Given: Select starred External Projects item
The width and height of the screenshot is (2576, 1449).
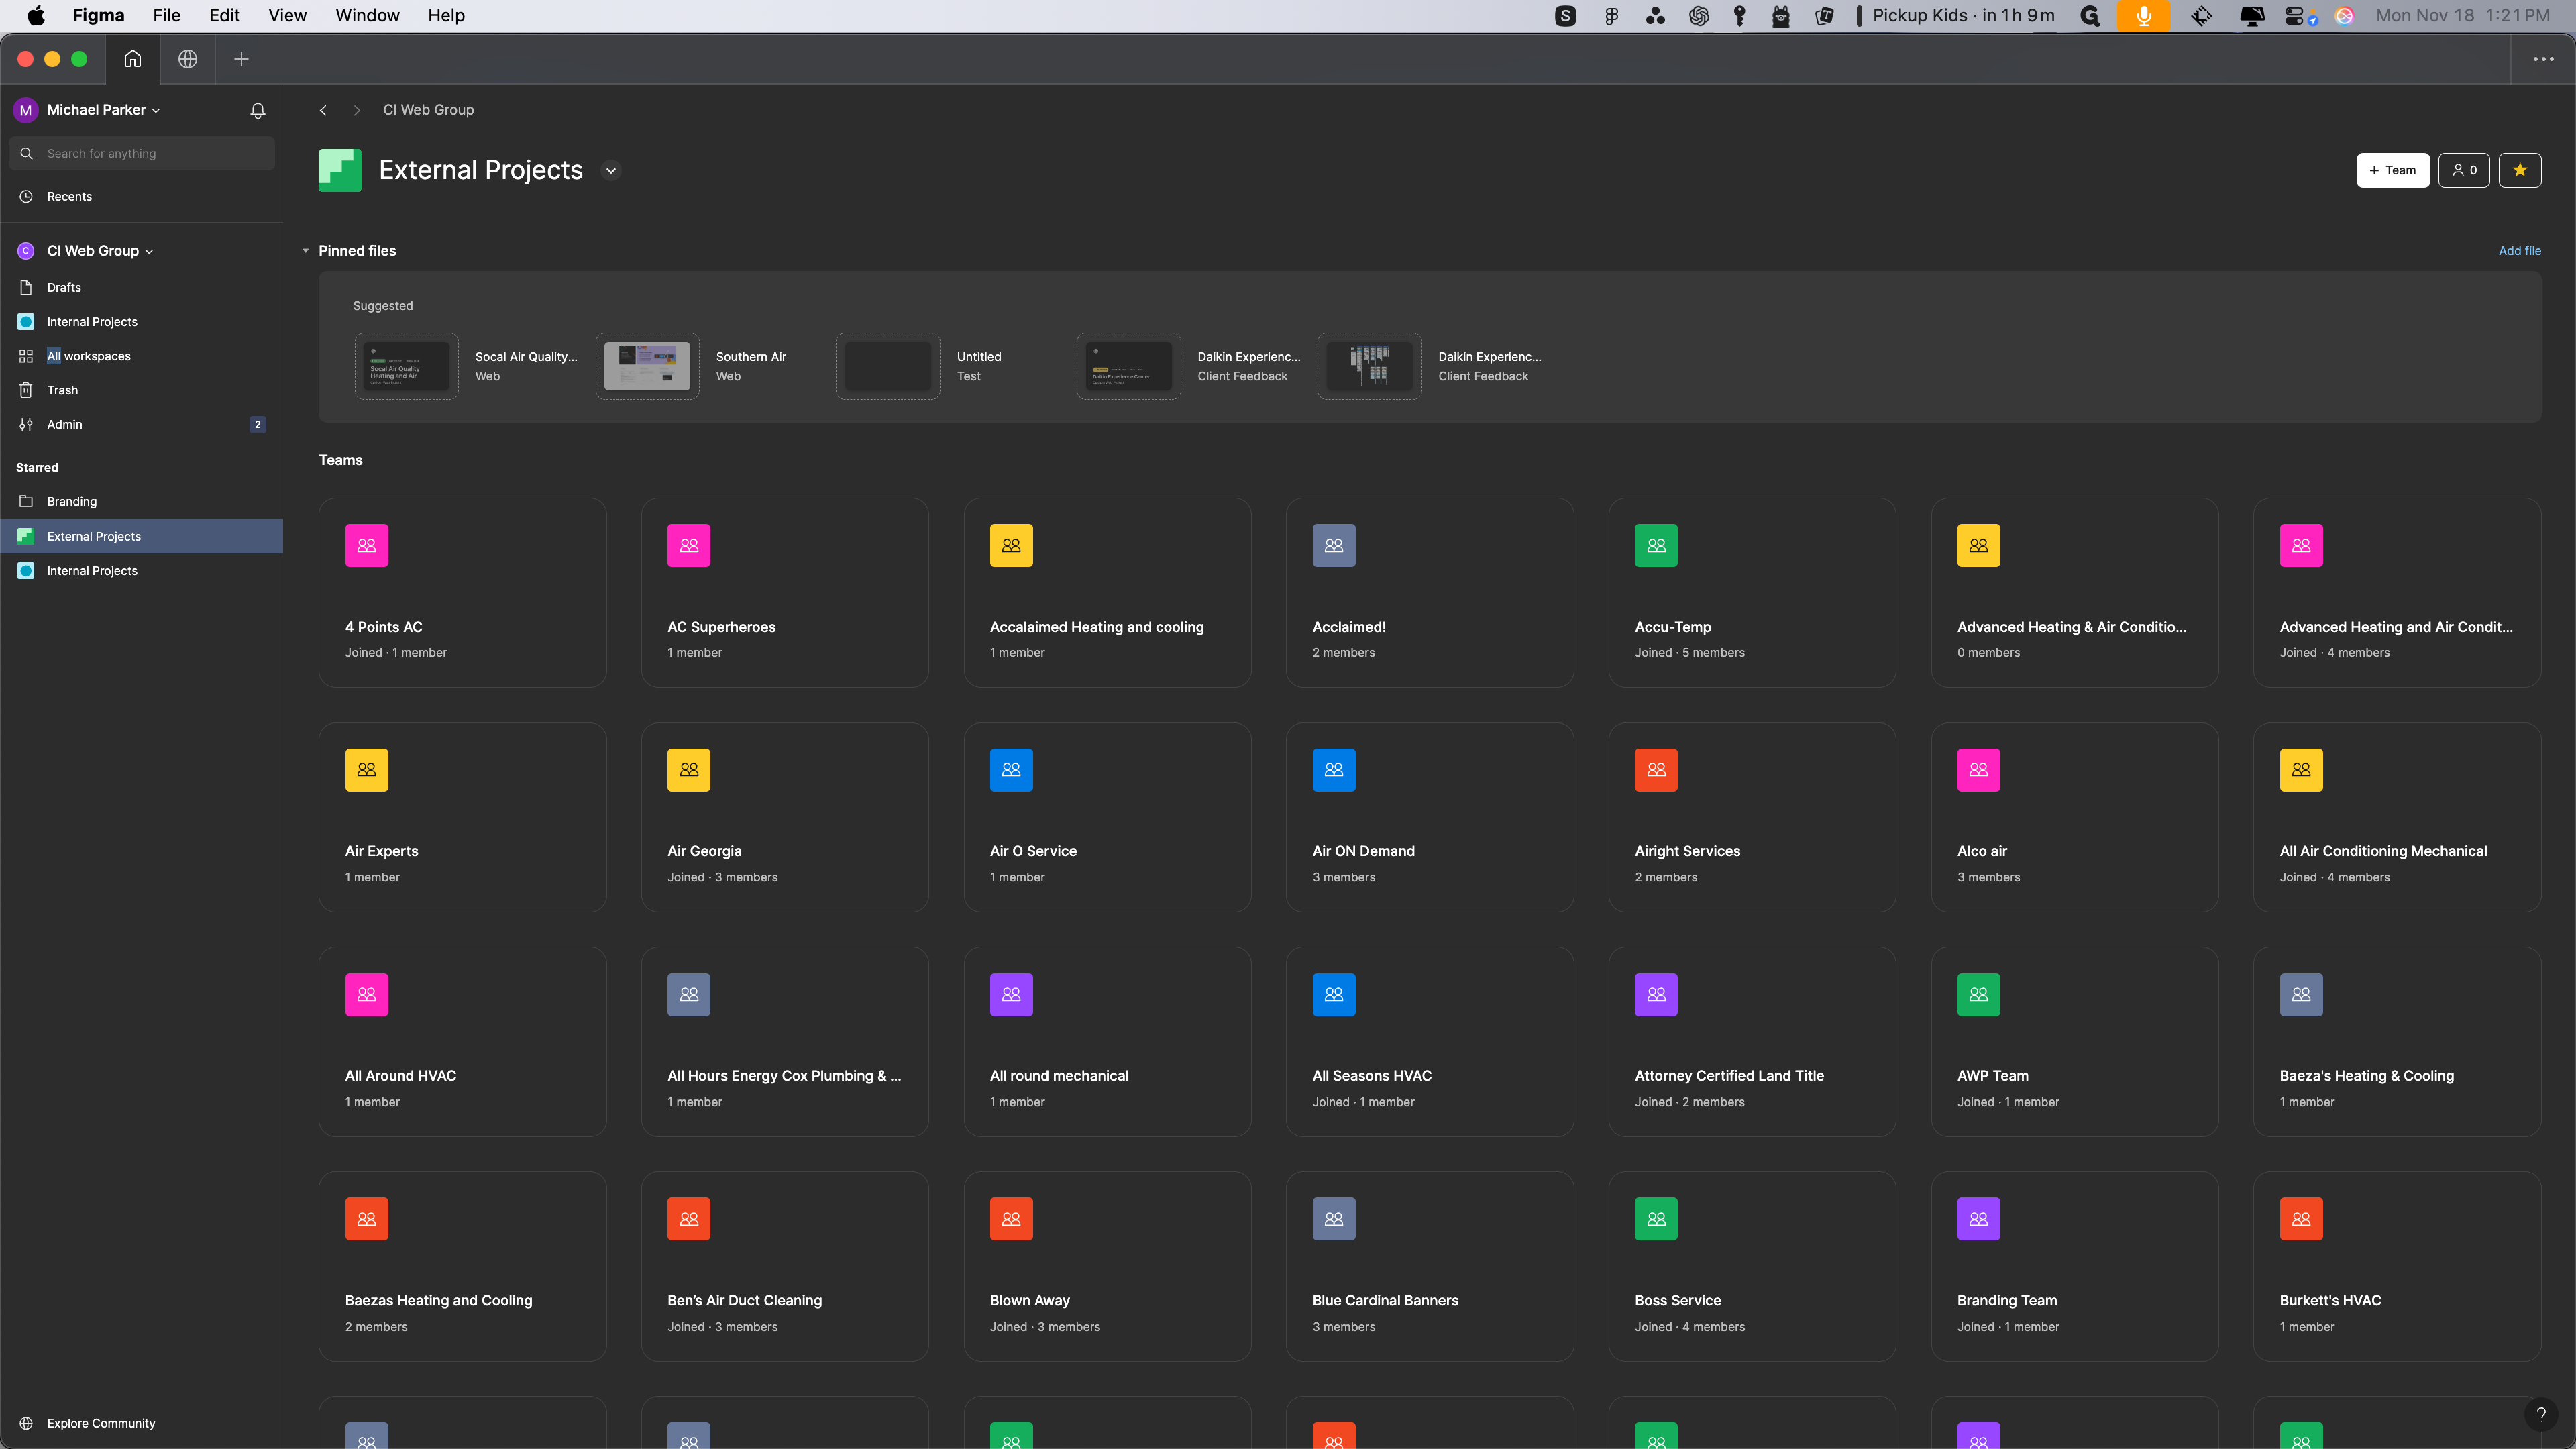Looking at the screenshot, I should [x=142, y=536].
